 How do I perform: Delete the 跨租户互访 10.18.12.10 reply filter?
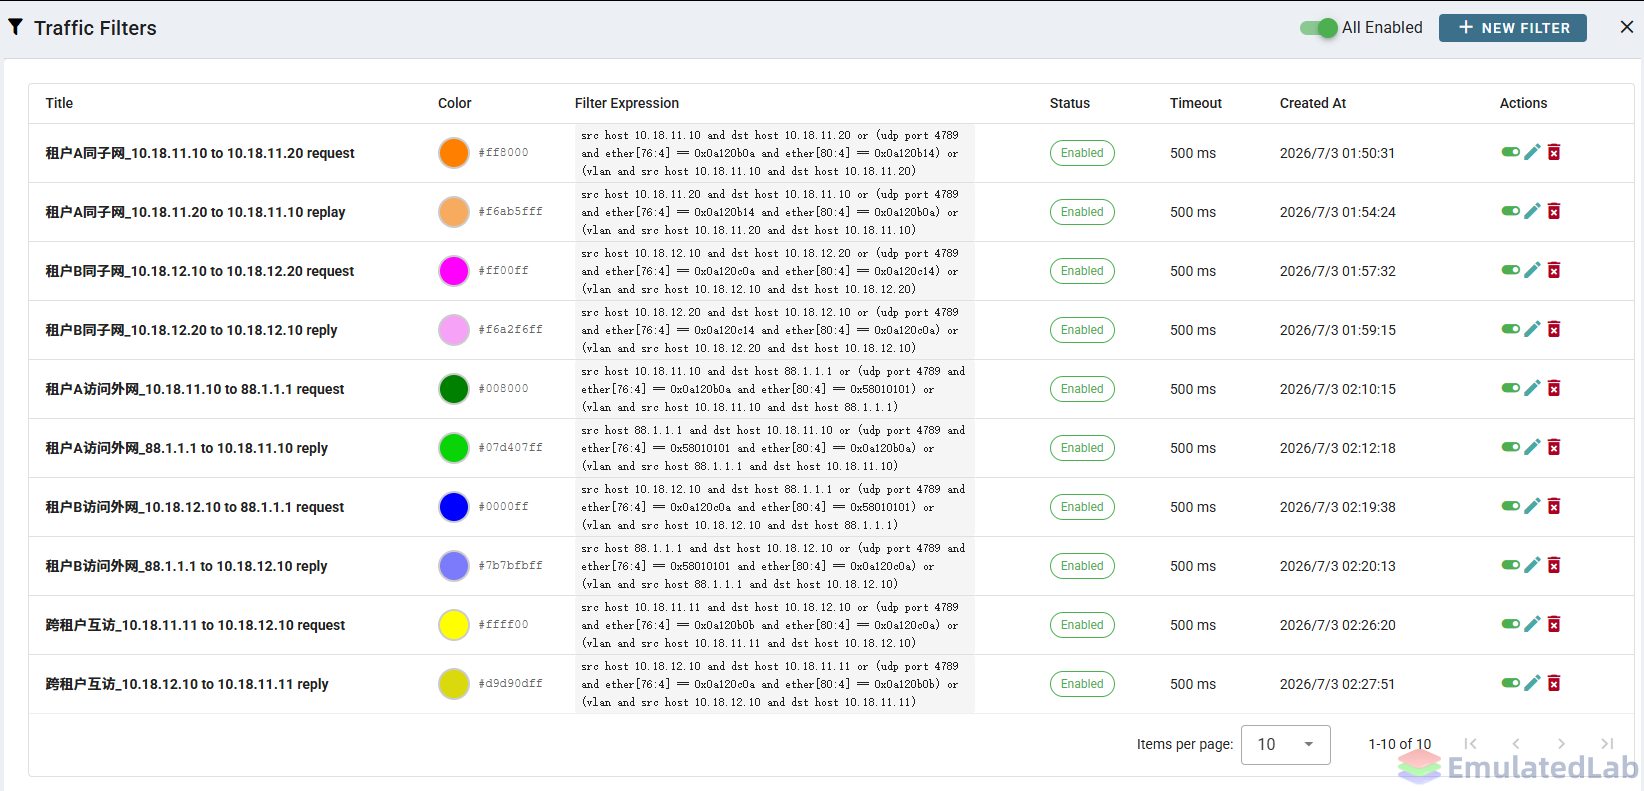coord(1554,683)
